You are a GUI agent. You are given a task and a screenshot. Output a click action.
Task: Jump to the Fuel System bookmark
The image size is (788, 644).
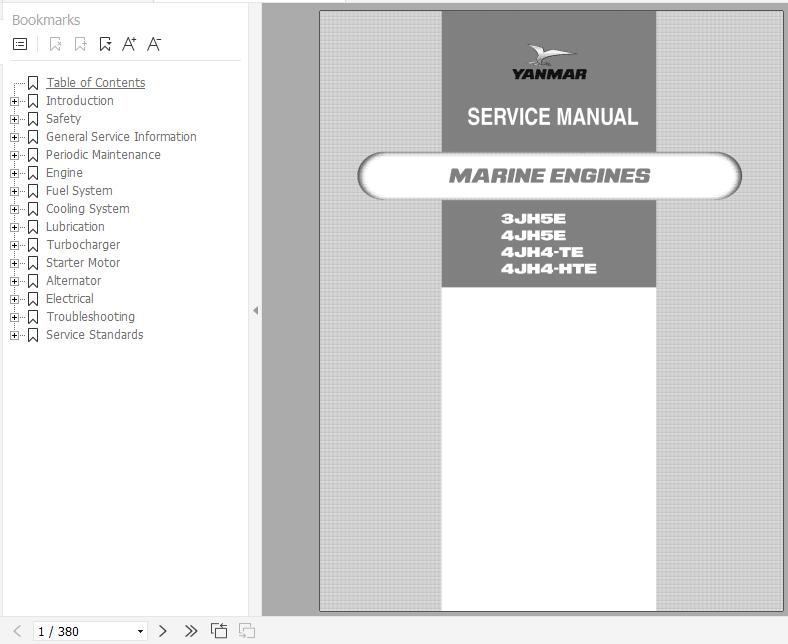tap(79, 191)
